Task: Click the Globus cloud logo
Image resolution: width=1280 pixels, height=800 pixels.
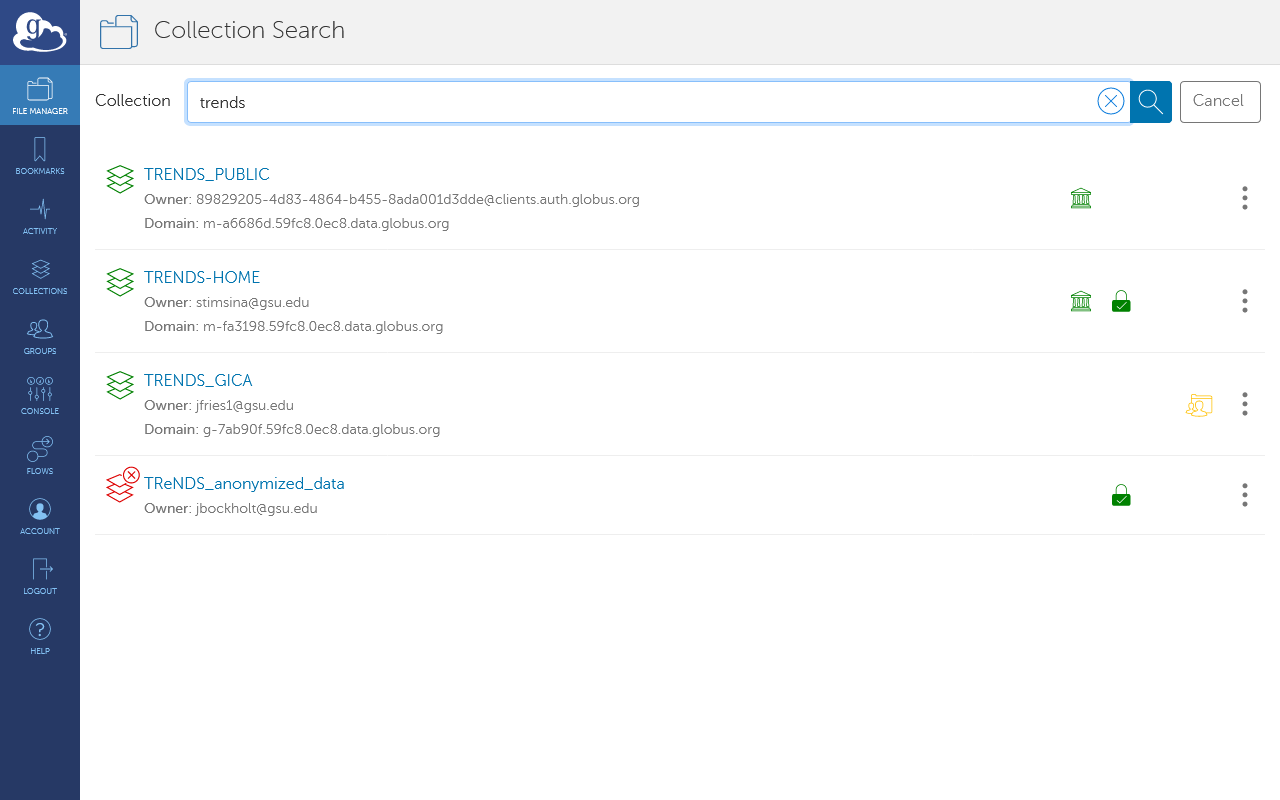Action: (40, 32)
